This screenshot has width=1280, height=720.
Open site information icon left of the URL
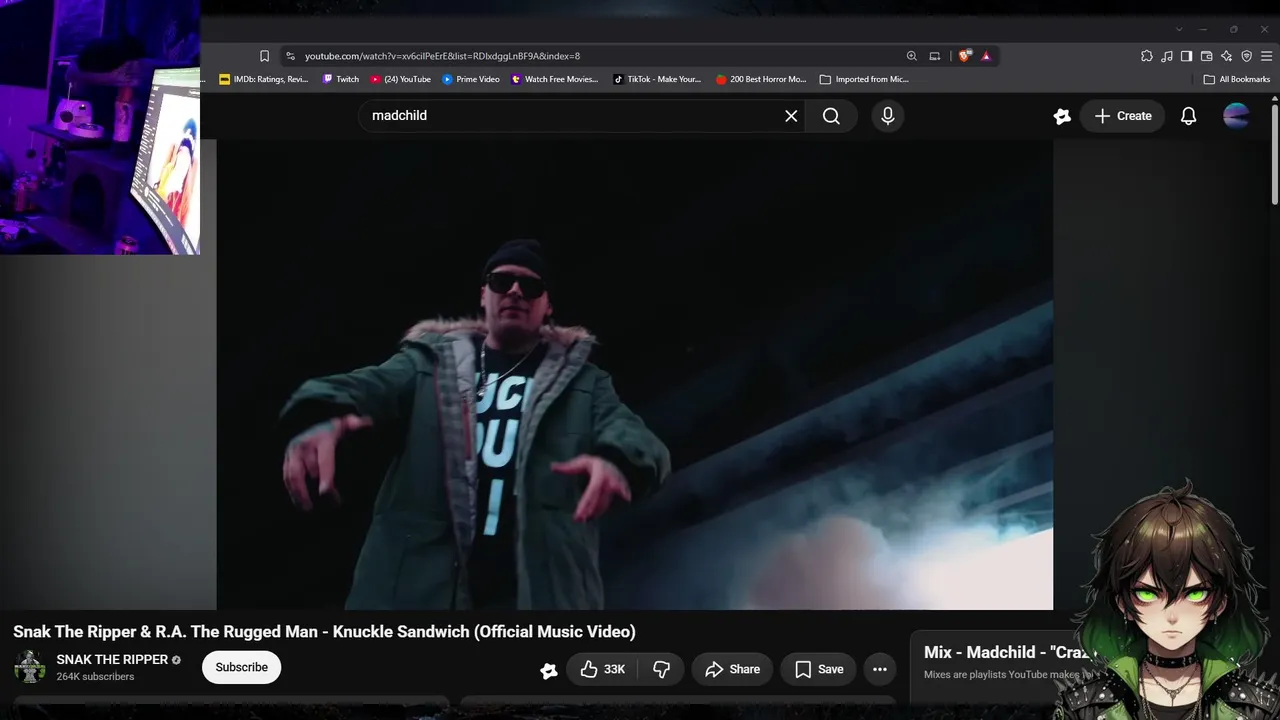[290, 56]
